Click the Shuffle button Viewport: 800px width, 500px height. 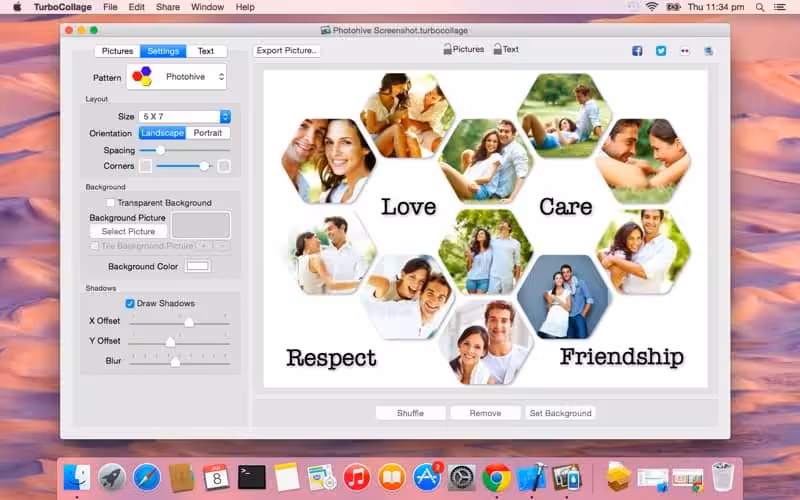pyautogui.click(x=410, y=413)
